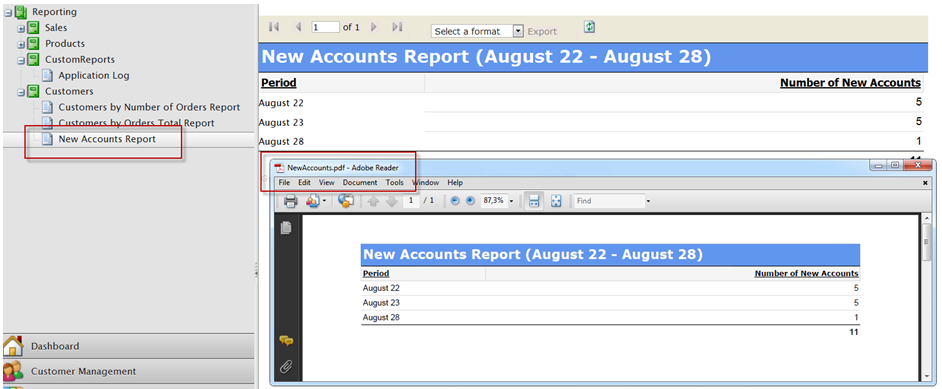This screenshot has width=942, height=389.
Task: Click the Adobe Reader vertical scrollbar thumb
Action: (x=927, y=243)
